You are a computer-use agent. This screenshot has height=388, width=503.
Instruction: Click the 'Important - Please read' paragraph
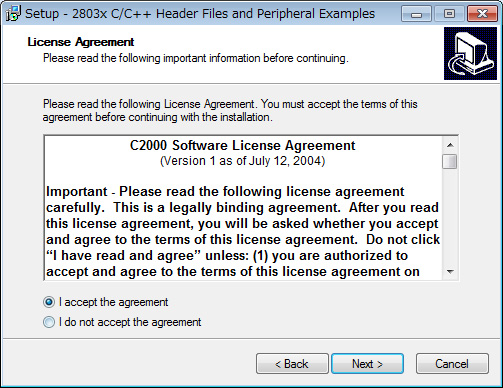coord(243,232)
